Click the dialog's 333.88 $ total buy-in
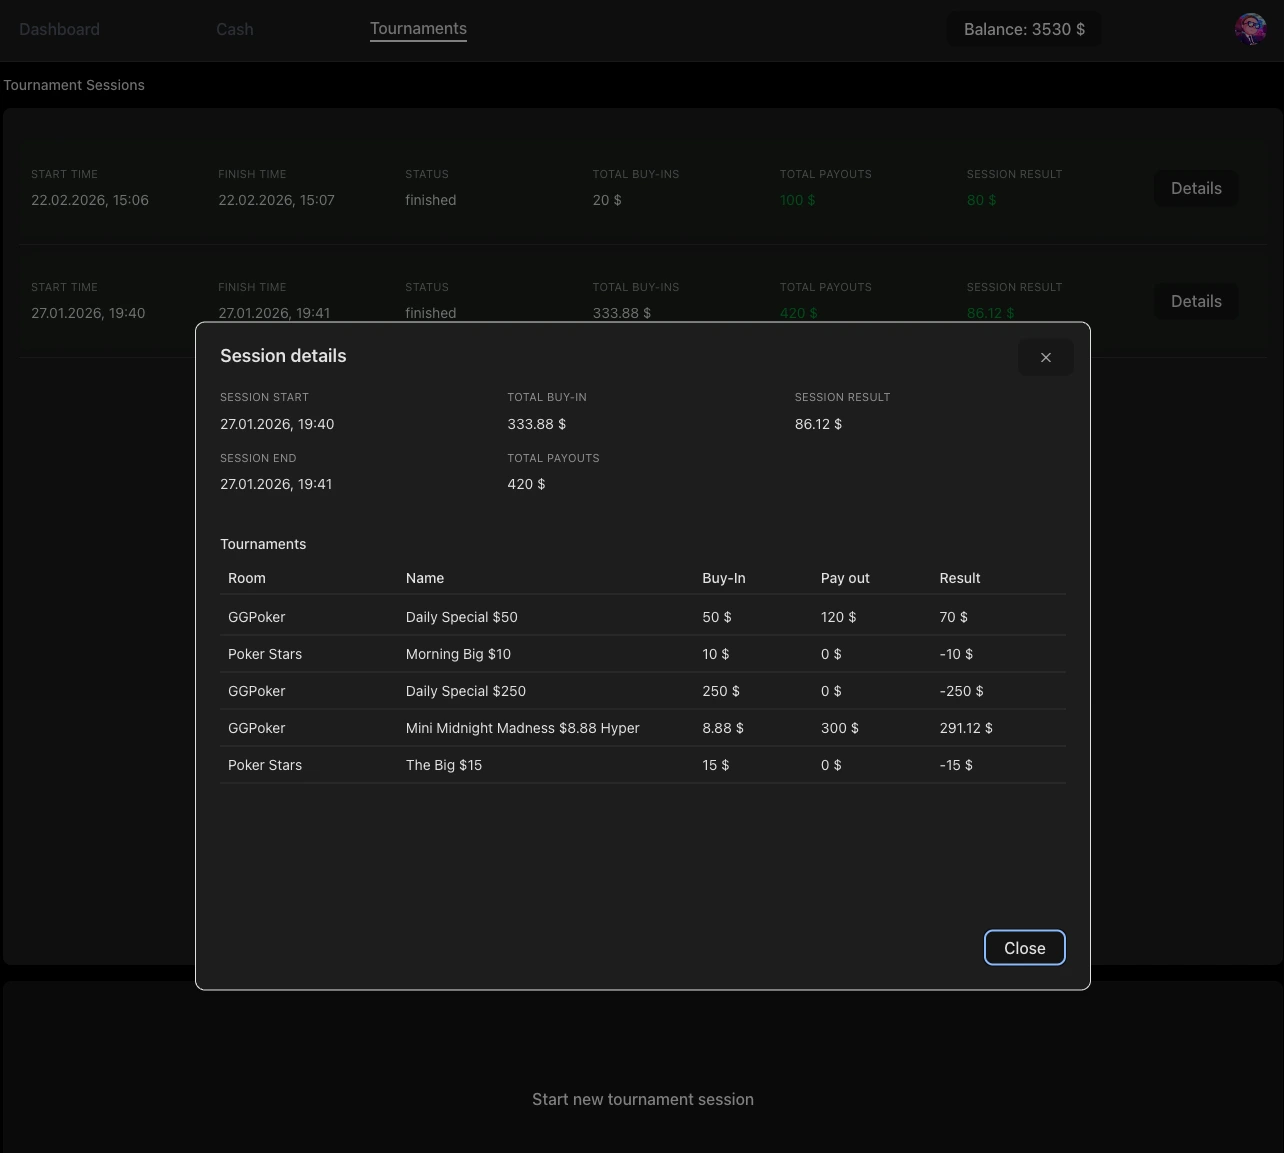This screenshot has width=1284, height=1153. 537,424
